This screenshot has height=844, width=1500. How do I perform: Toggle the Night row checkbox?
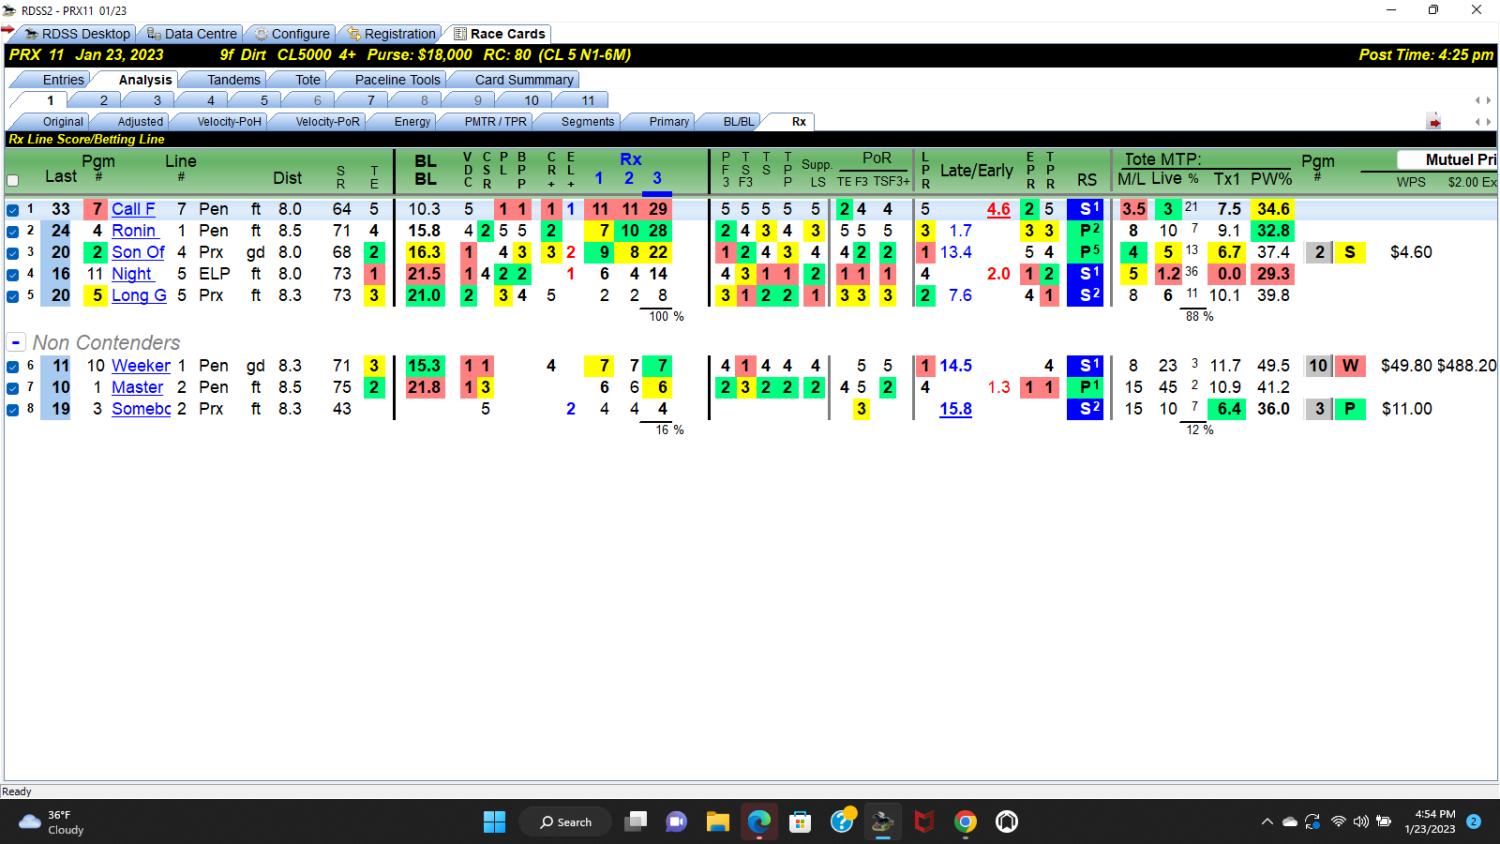click(13, 274)
